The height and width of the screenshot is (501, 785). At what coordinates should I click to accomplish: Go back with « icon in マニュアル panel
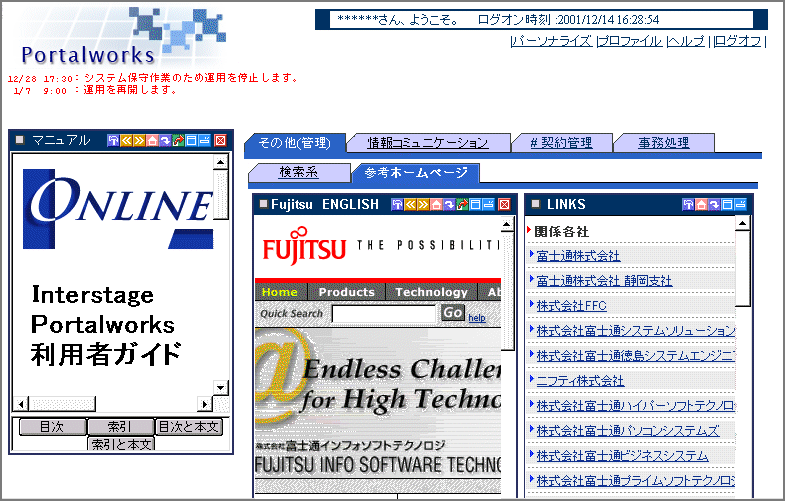[x=126, y=141]
